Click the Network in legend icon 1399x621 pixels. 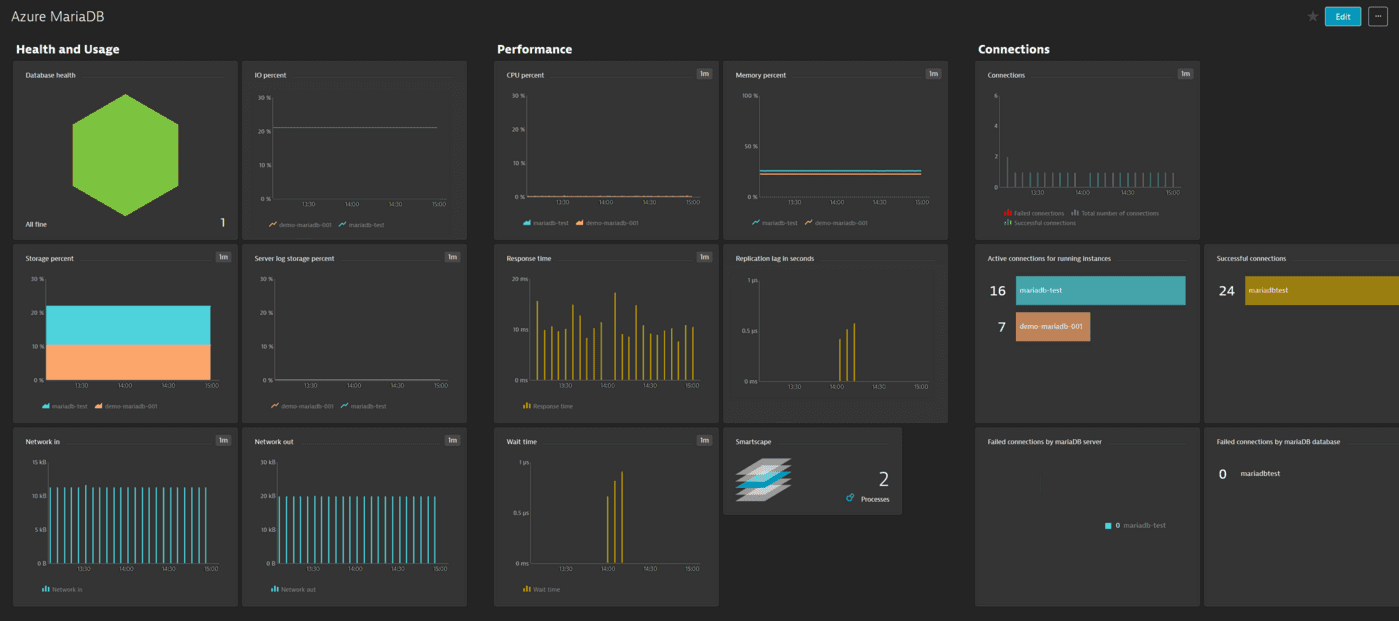[45, 589]
